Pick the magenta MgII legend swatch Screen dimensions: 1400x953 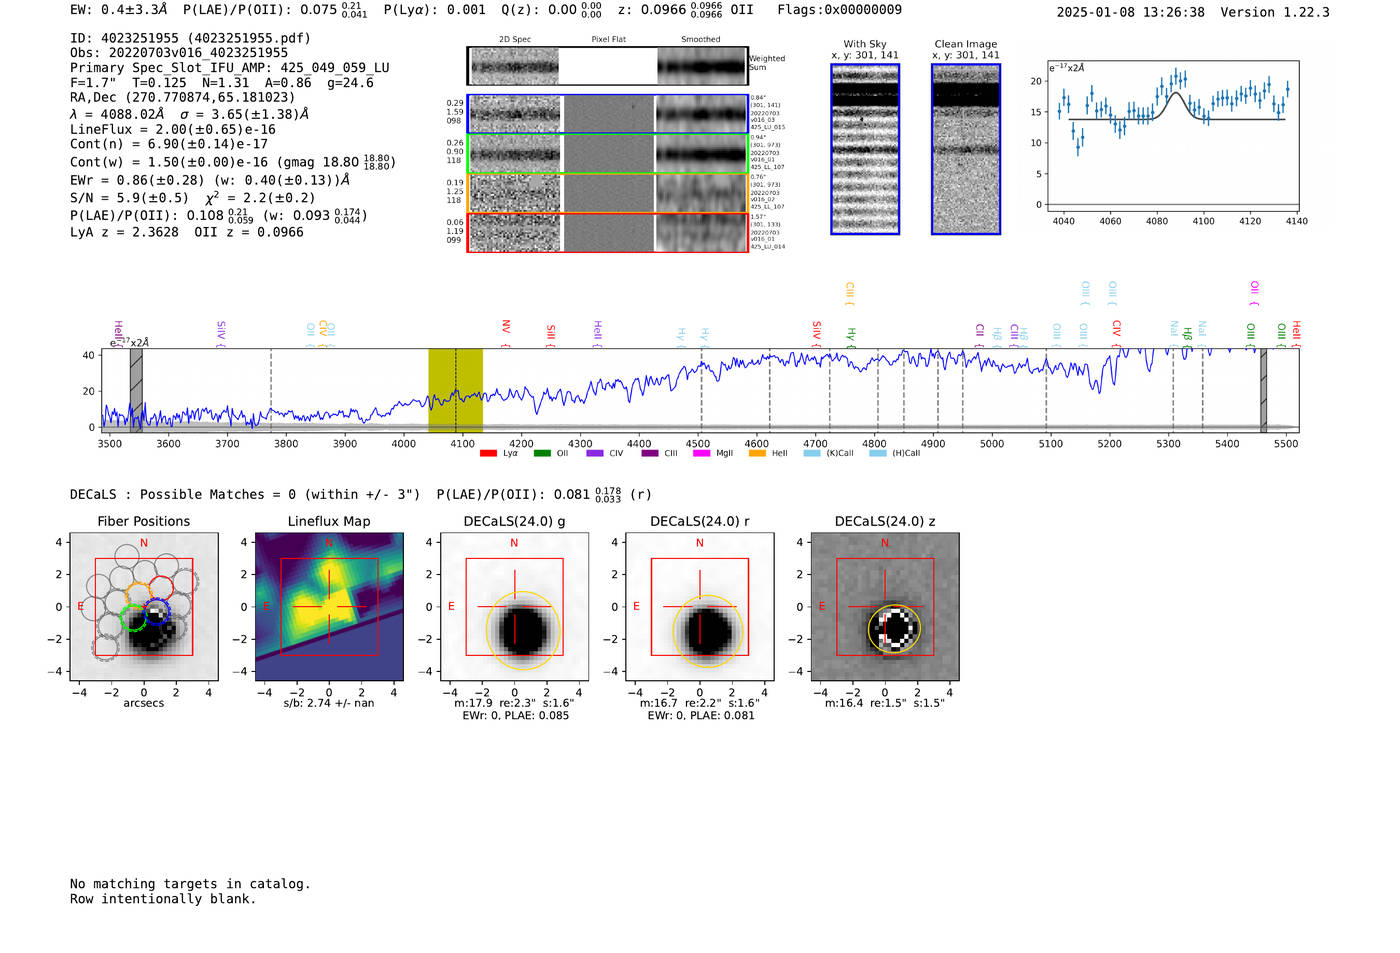701,453
